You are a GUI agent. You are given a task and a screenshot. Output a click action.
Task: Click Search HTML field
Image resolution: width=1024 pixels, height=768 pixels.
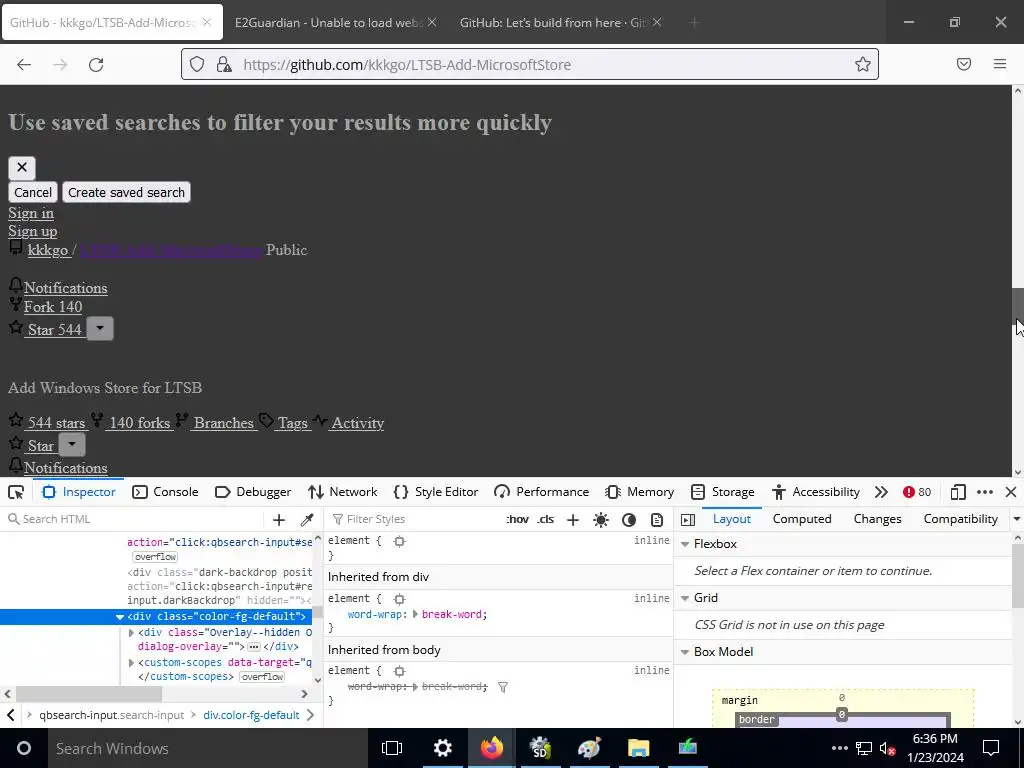click(x=134, y=519)
